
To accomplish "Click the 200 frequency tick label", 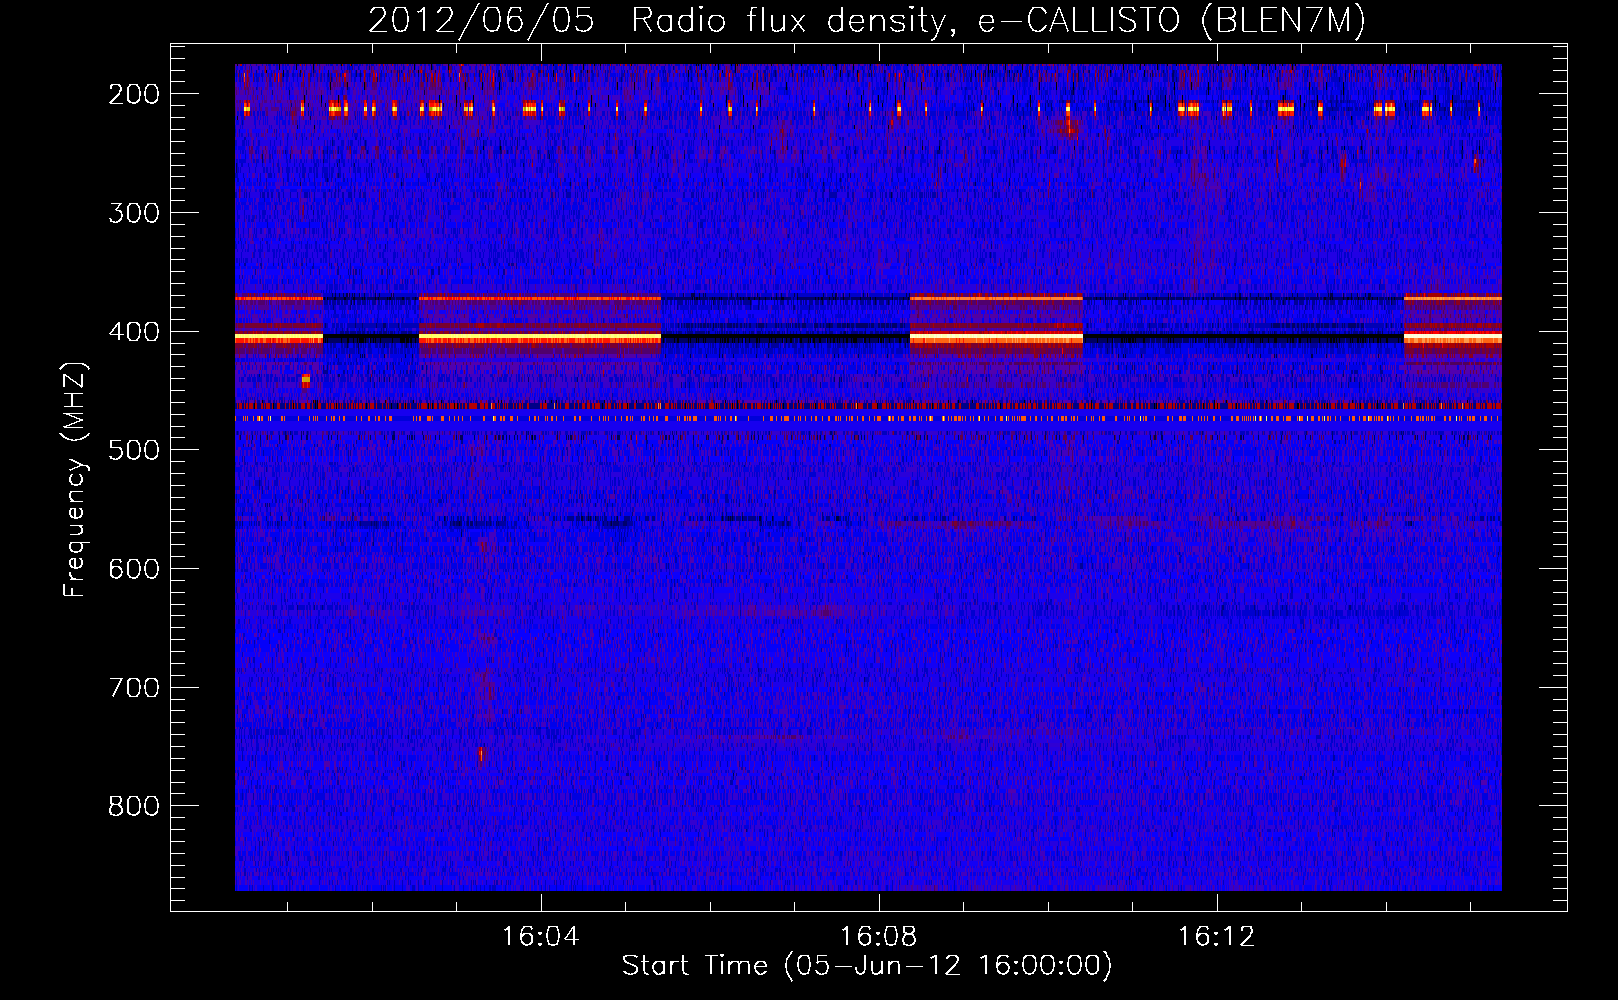I will pos(134,94).
